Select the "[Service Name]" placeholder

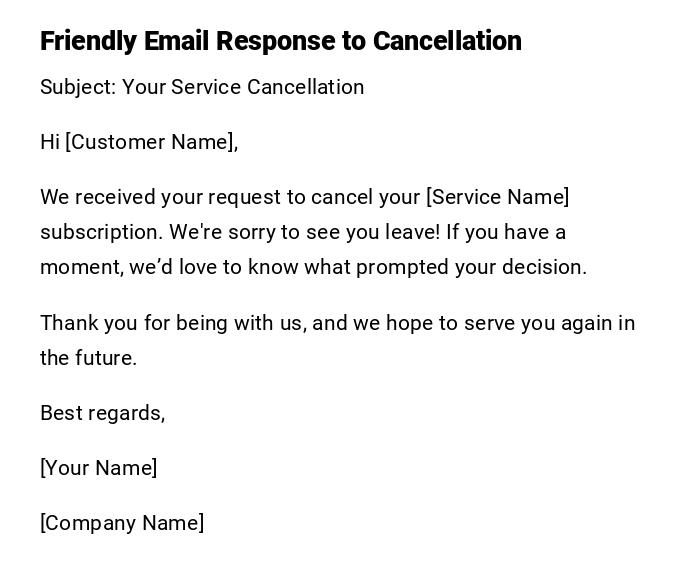pos(497,197)
